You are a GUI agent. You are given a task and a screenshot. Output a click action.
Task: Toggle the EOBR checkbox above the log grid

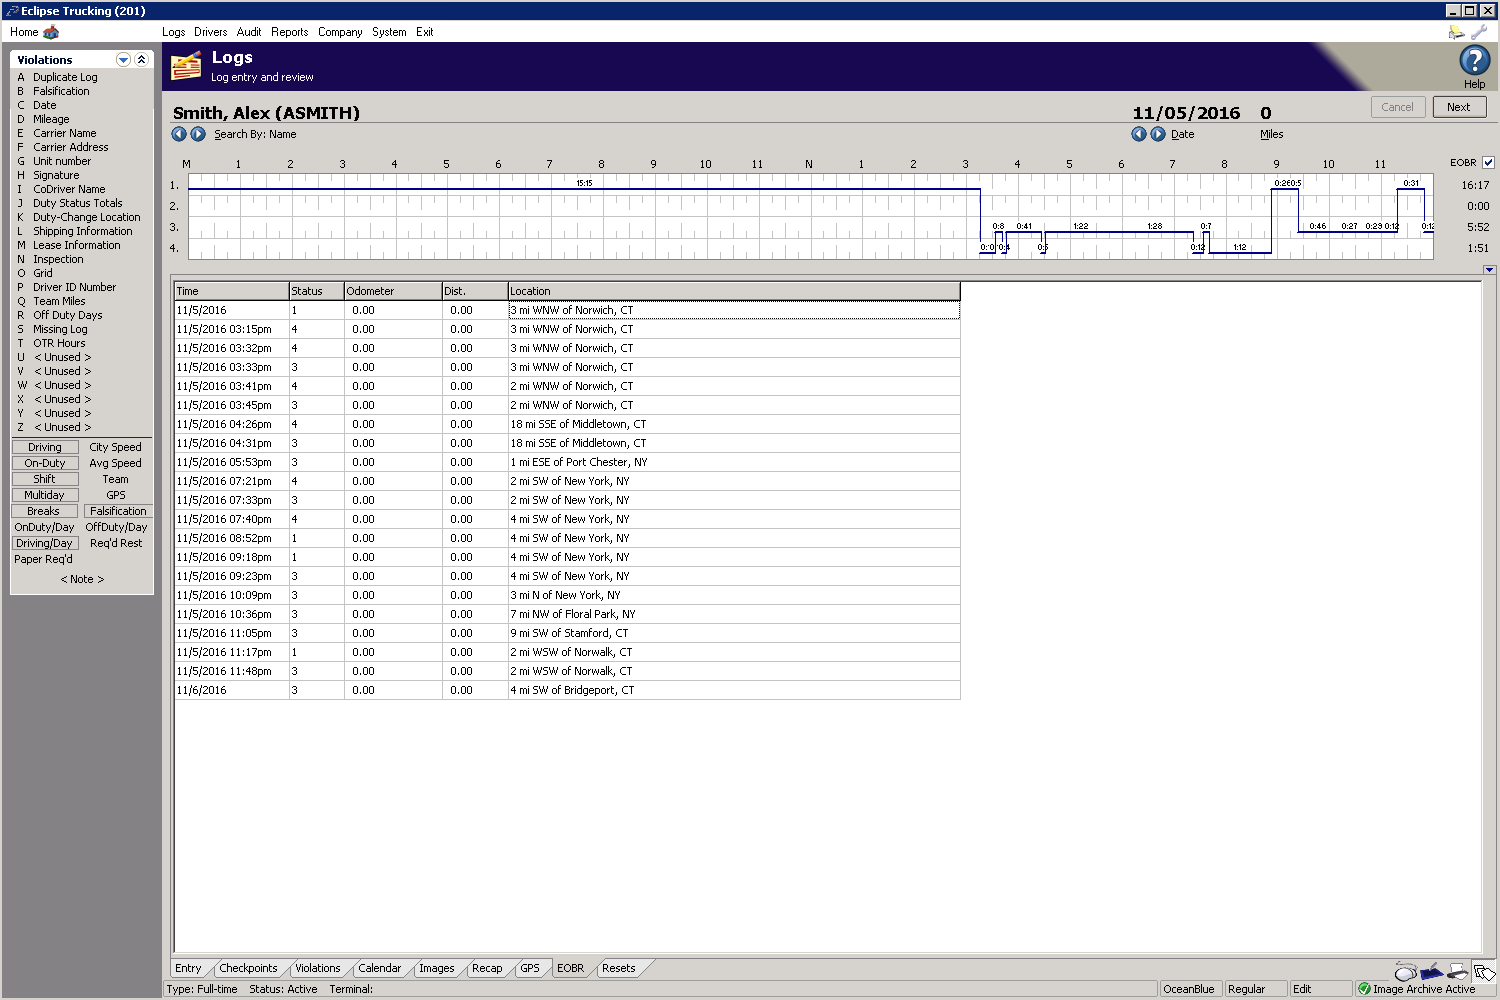(x=1489, y=162)
